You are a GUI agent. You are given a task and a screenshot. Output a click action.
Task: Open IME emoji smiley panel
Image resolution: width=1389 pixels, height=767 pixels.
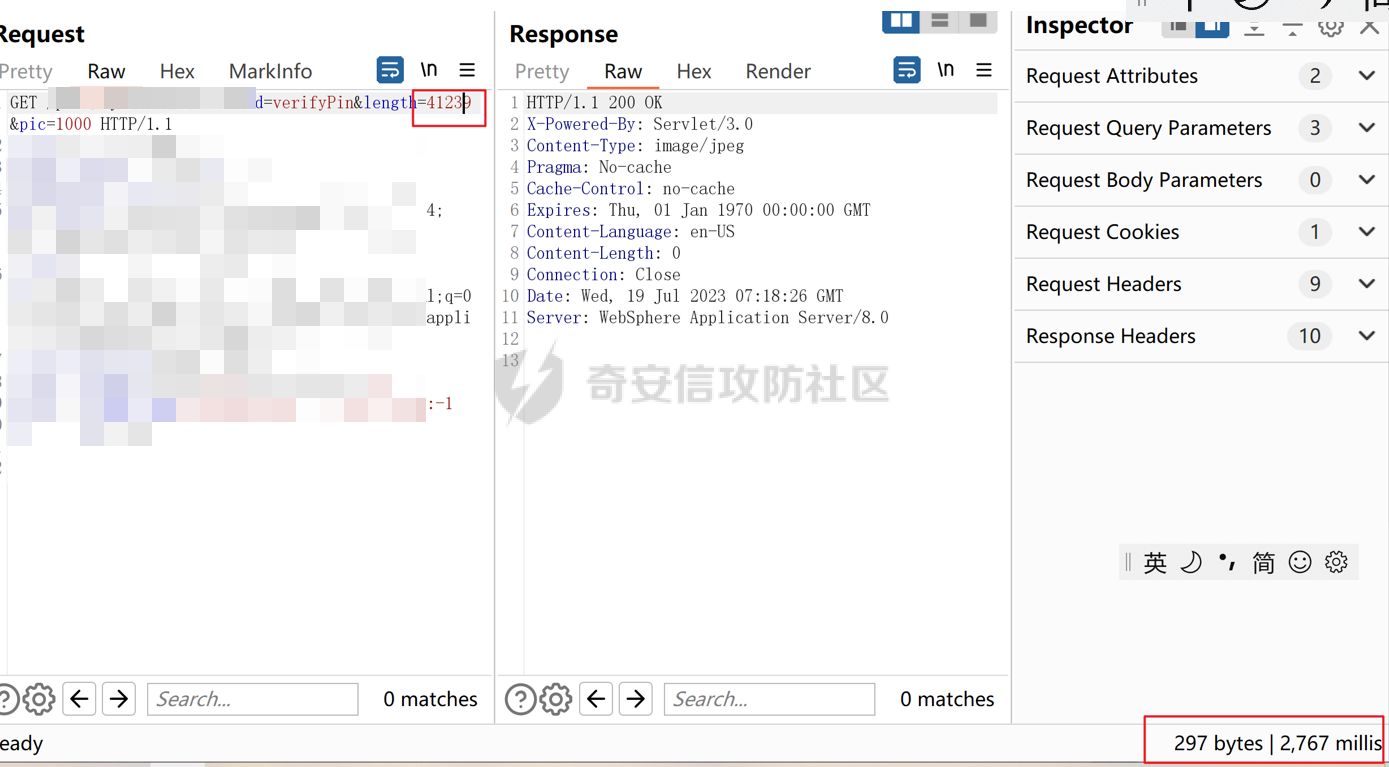pyautogui.click(x=1300, y=562)
